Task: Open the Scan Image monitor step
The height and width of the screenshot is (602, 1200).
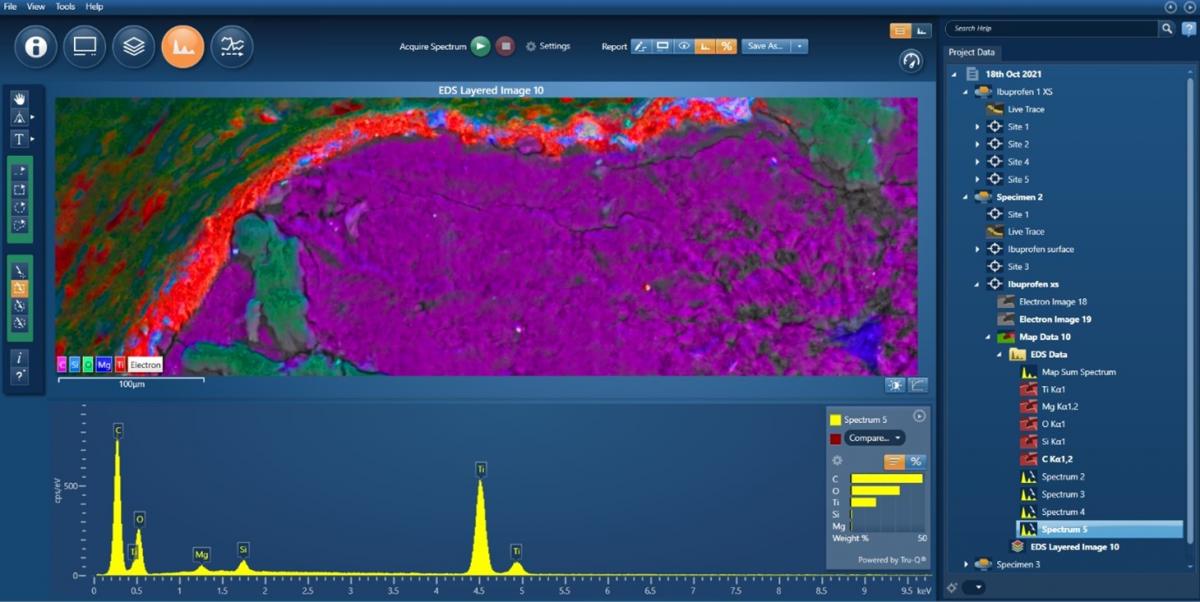Action: click(x=85, y=46)
